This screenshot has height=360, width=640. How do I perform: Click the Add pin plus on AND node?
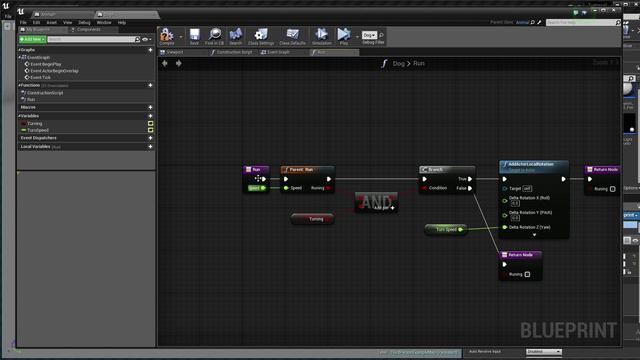[392, 208]
